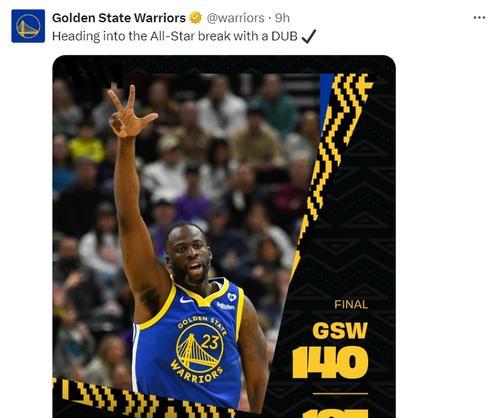The image size is (500, 418).
Task: Click the 9h timestamp
Action: pyautogui.click(x=282, y=18)
